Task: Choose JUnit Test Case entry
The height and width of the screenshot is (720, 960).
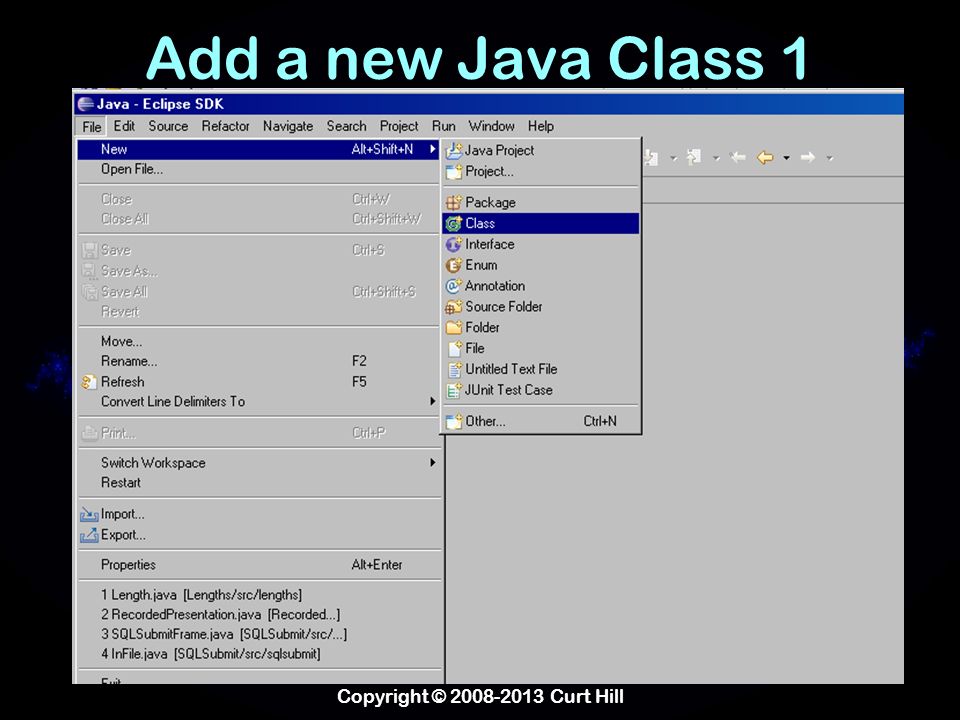Action: [x=541, y=390]
